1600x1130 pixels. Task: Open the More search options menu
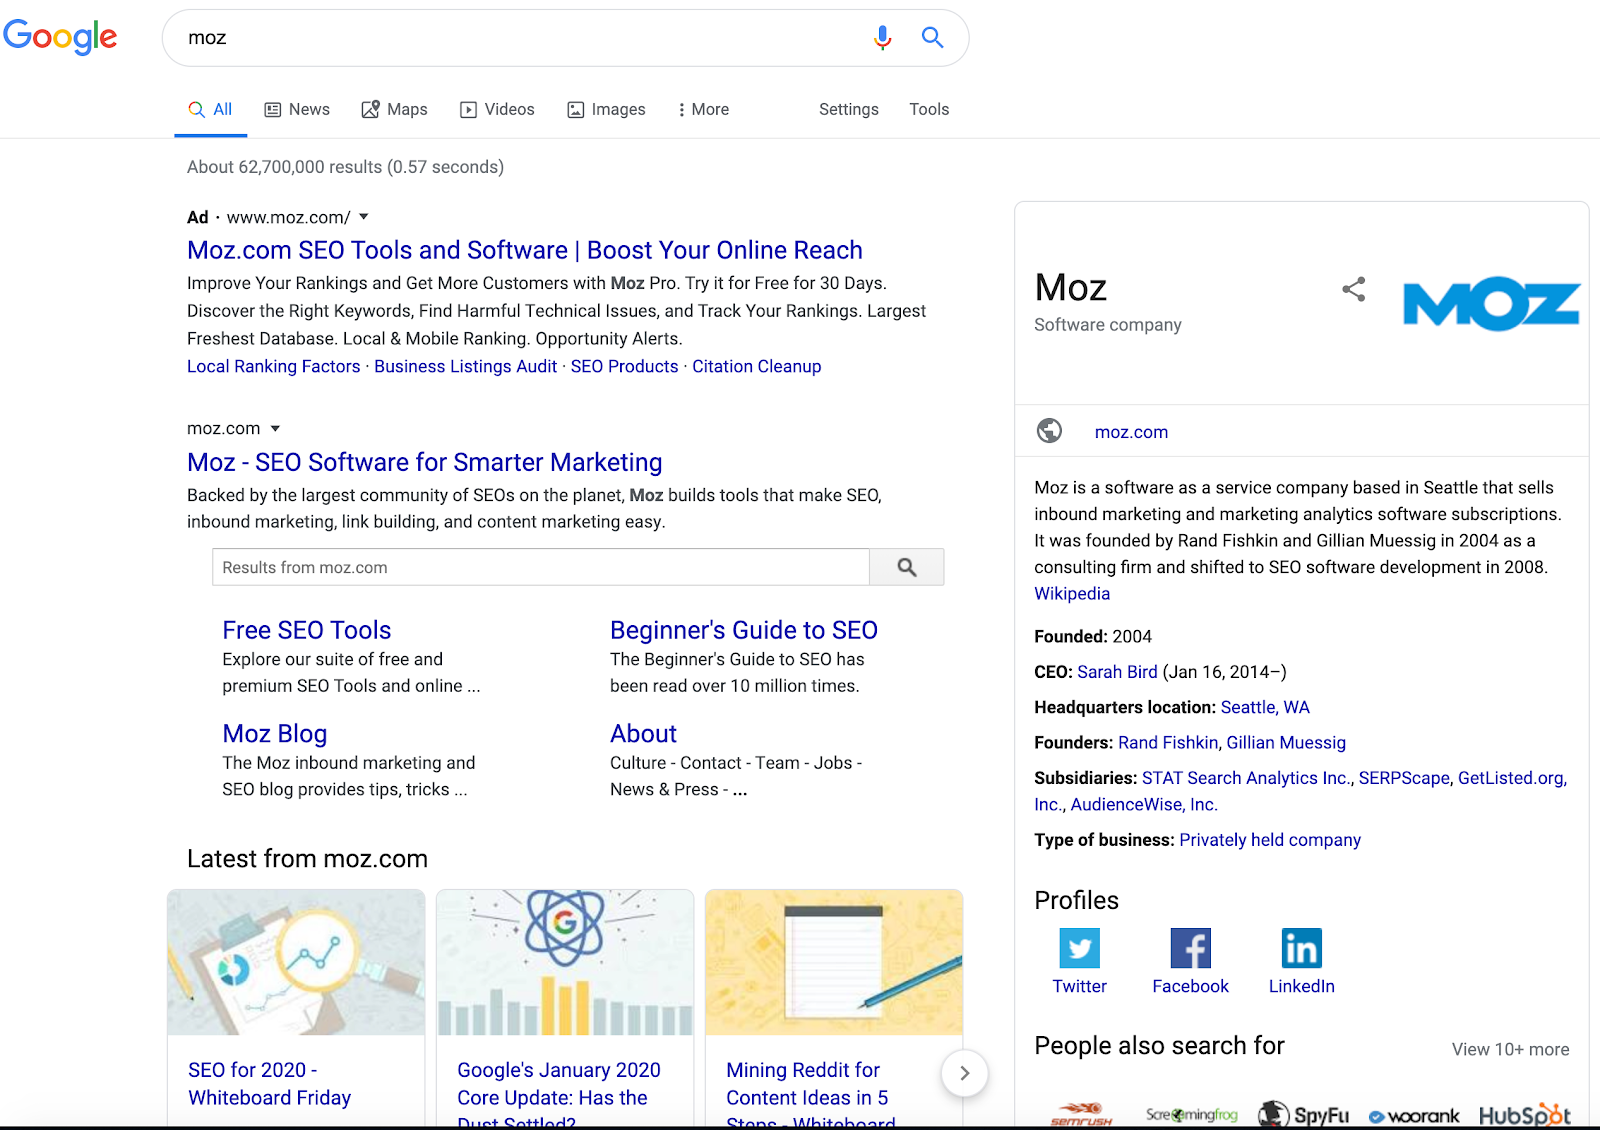coord(703,110)
